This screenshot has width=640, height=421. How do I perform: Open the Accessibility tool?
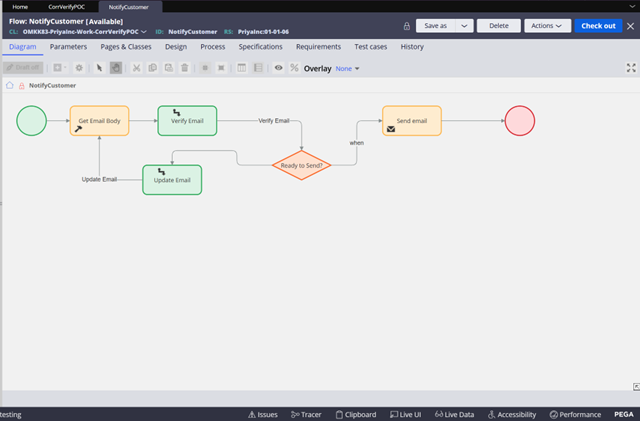coord(512,414)
